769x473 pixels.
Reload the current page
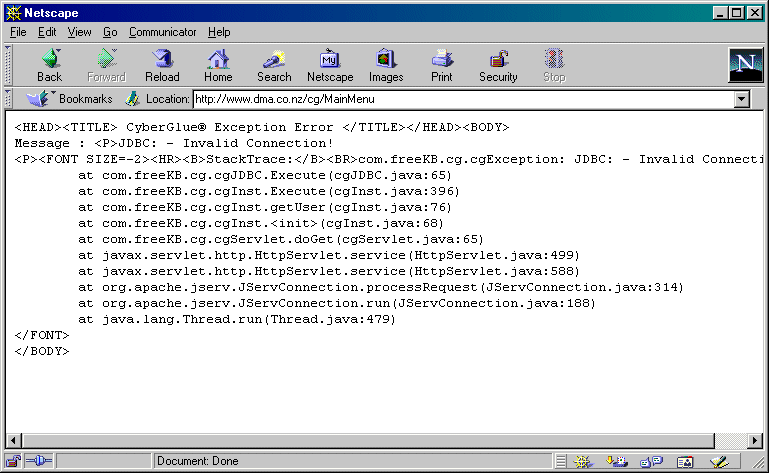pyautogui.click(x=162, y=66)
